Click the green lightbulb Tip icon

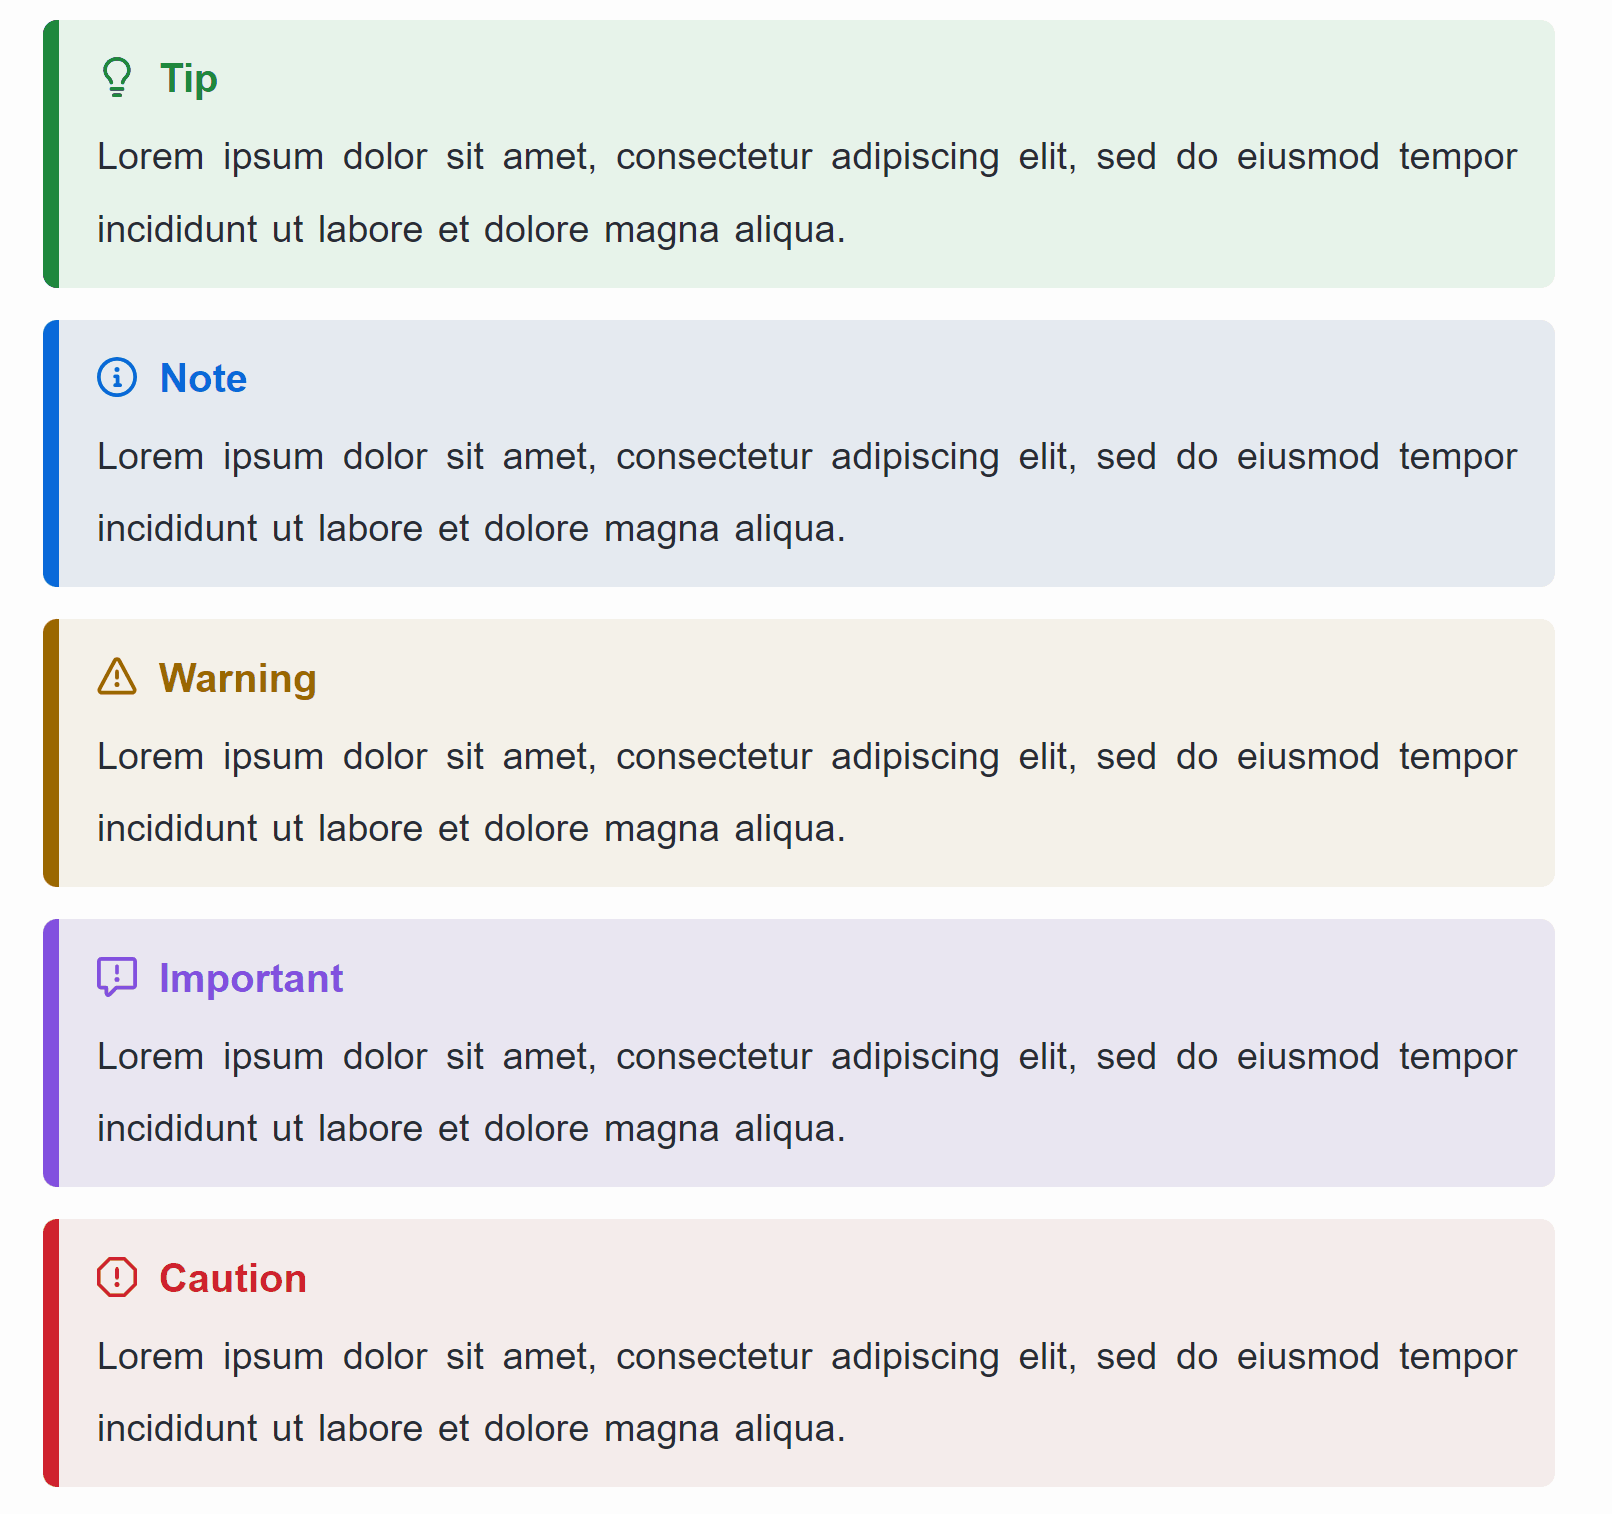[x=117, y=77]
